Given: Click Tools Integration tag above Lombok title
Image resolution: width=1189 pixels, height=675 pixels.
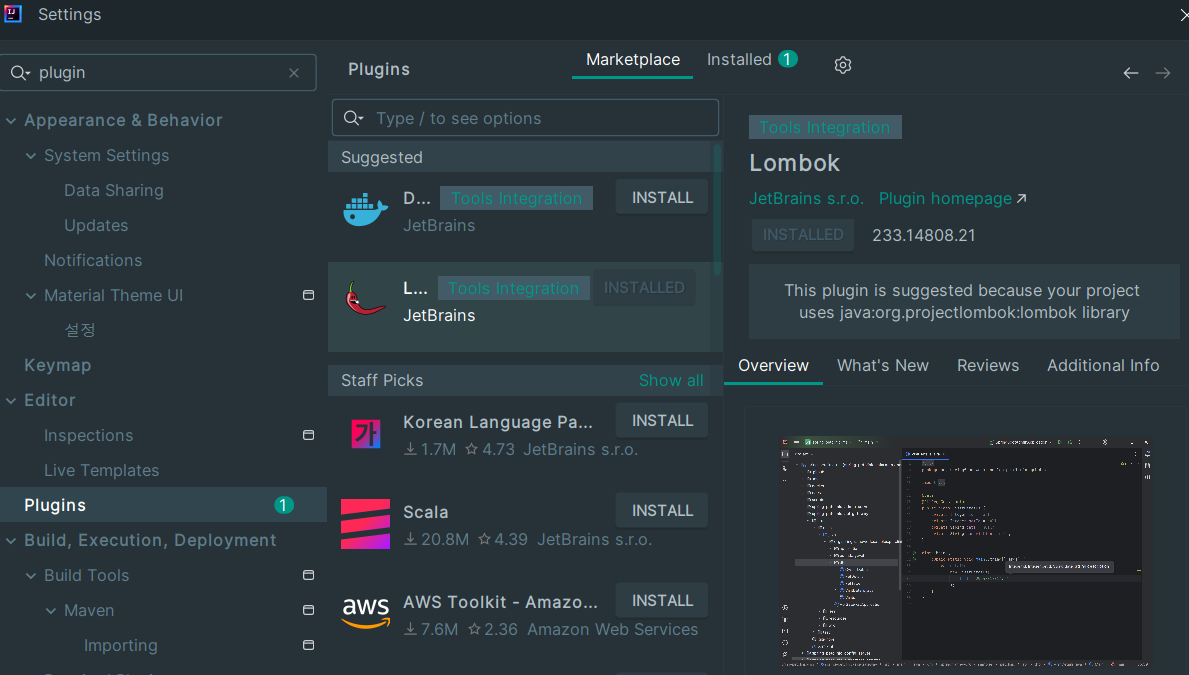Looking at the screenshot, I should [x=825, y=127].
